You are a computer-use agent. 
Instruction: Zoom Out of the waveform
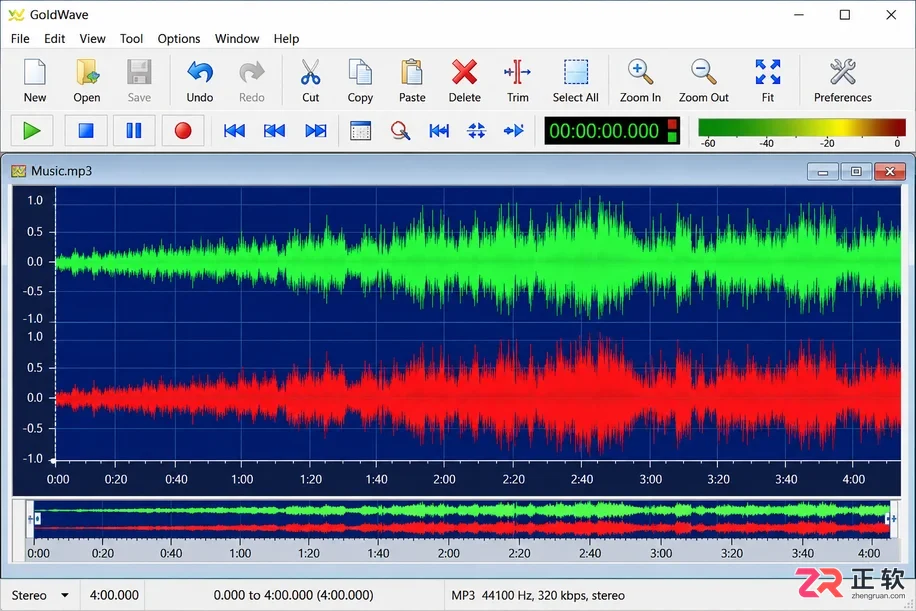click(703, 81)
